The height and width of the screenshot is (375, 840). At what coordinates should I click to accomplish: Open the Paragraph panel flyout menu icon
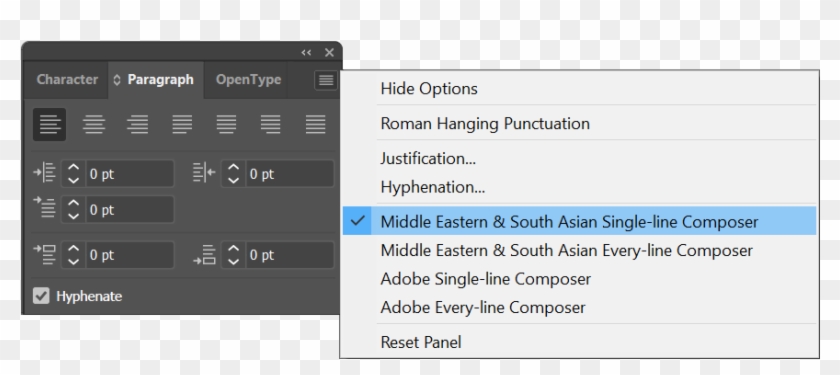coord(326,80)
